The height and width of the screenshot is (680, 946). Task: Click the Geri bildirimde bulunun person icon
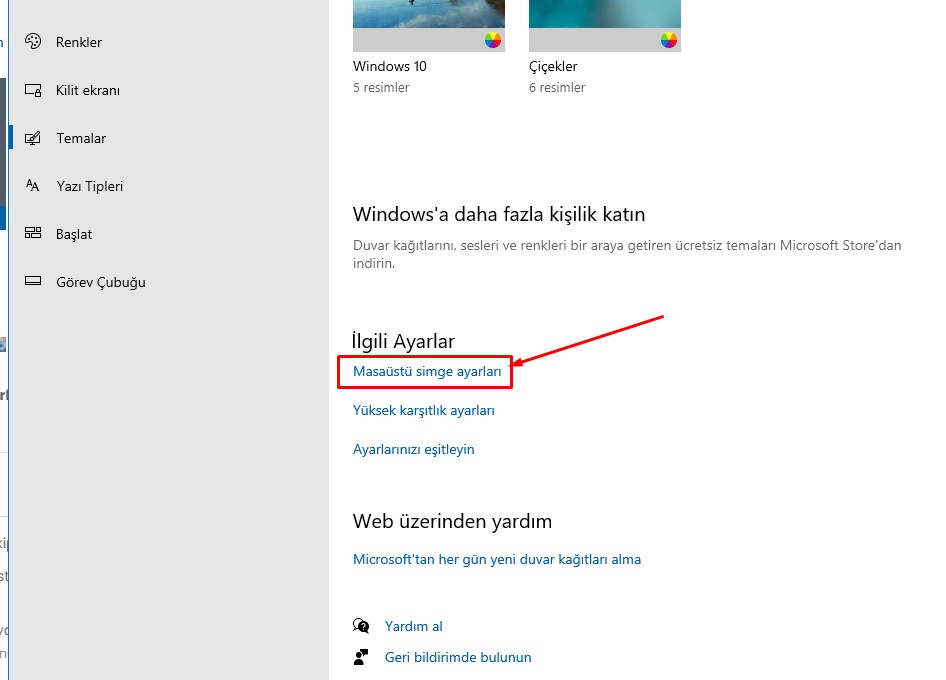(x=361, y=656)
